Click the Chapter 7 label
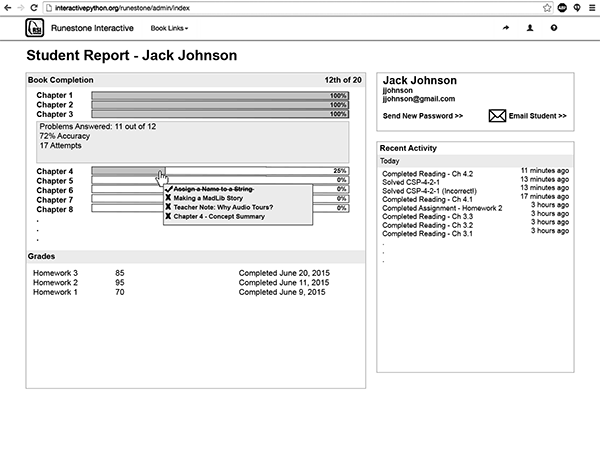The width and height of the screenshot is (600, 457). [x=55, y=200]
